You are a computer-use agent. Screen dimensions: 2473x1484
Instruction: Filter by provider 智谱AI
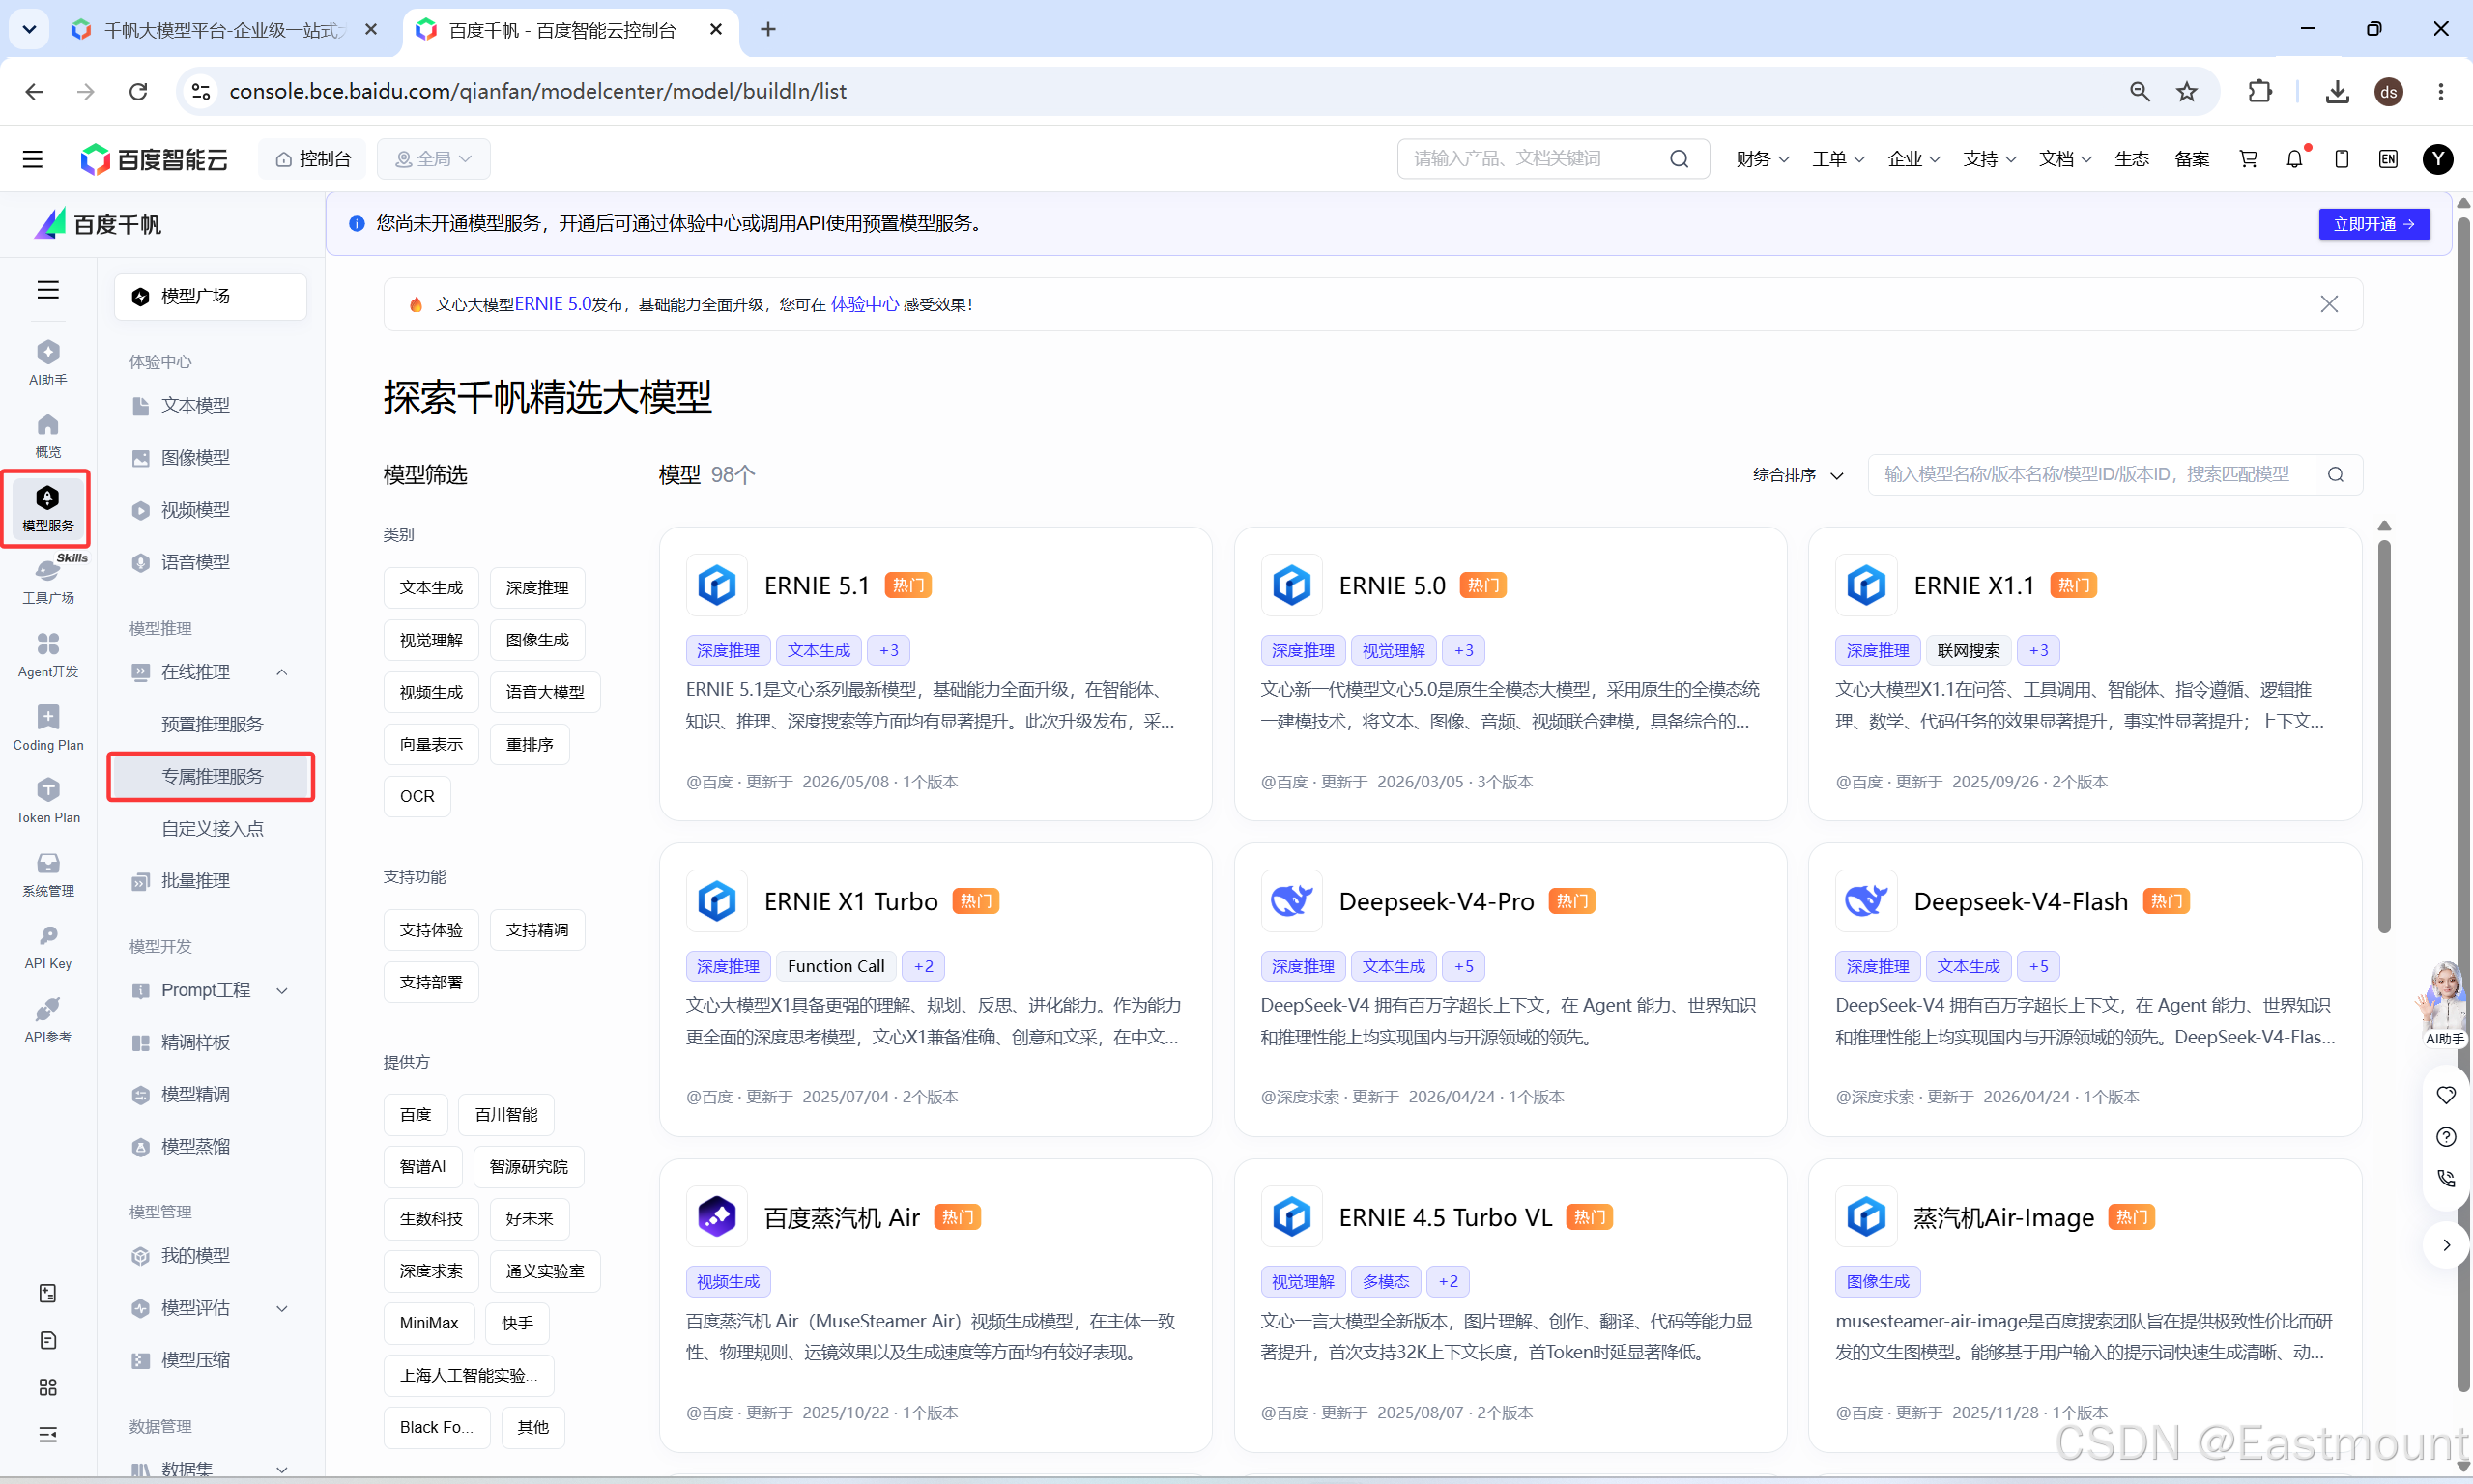[423, 1167]
